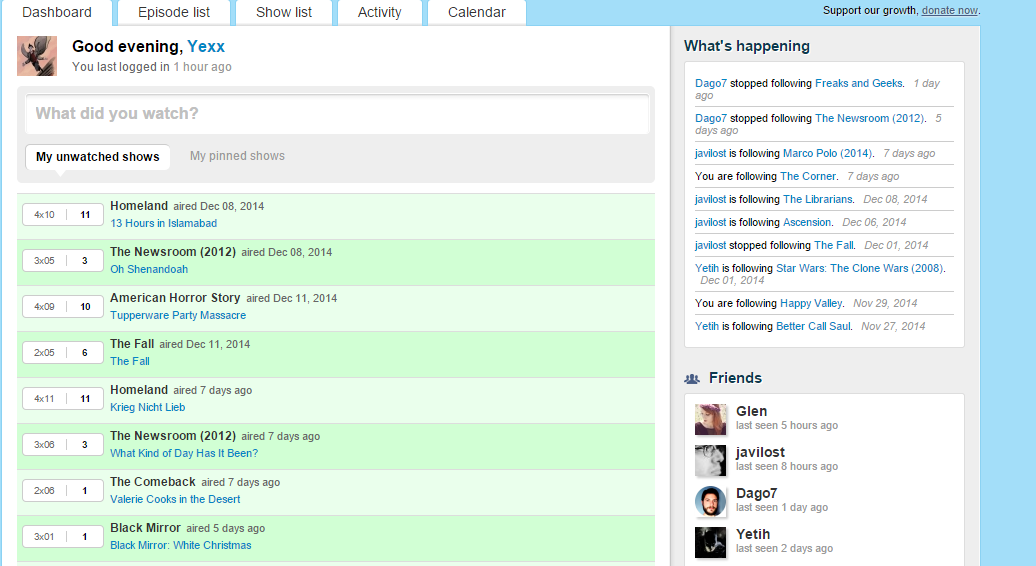
Task: Open 13 Hours in Islamabad episode link
Action: (163, 223)
